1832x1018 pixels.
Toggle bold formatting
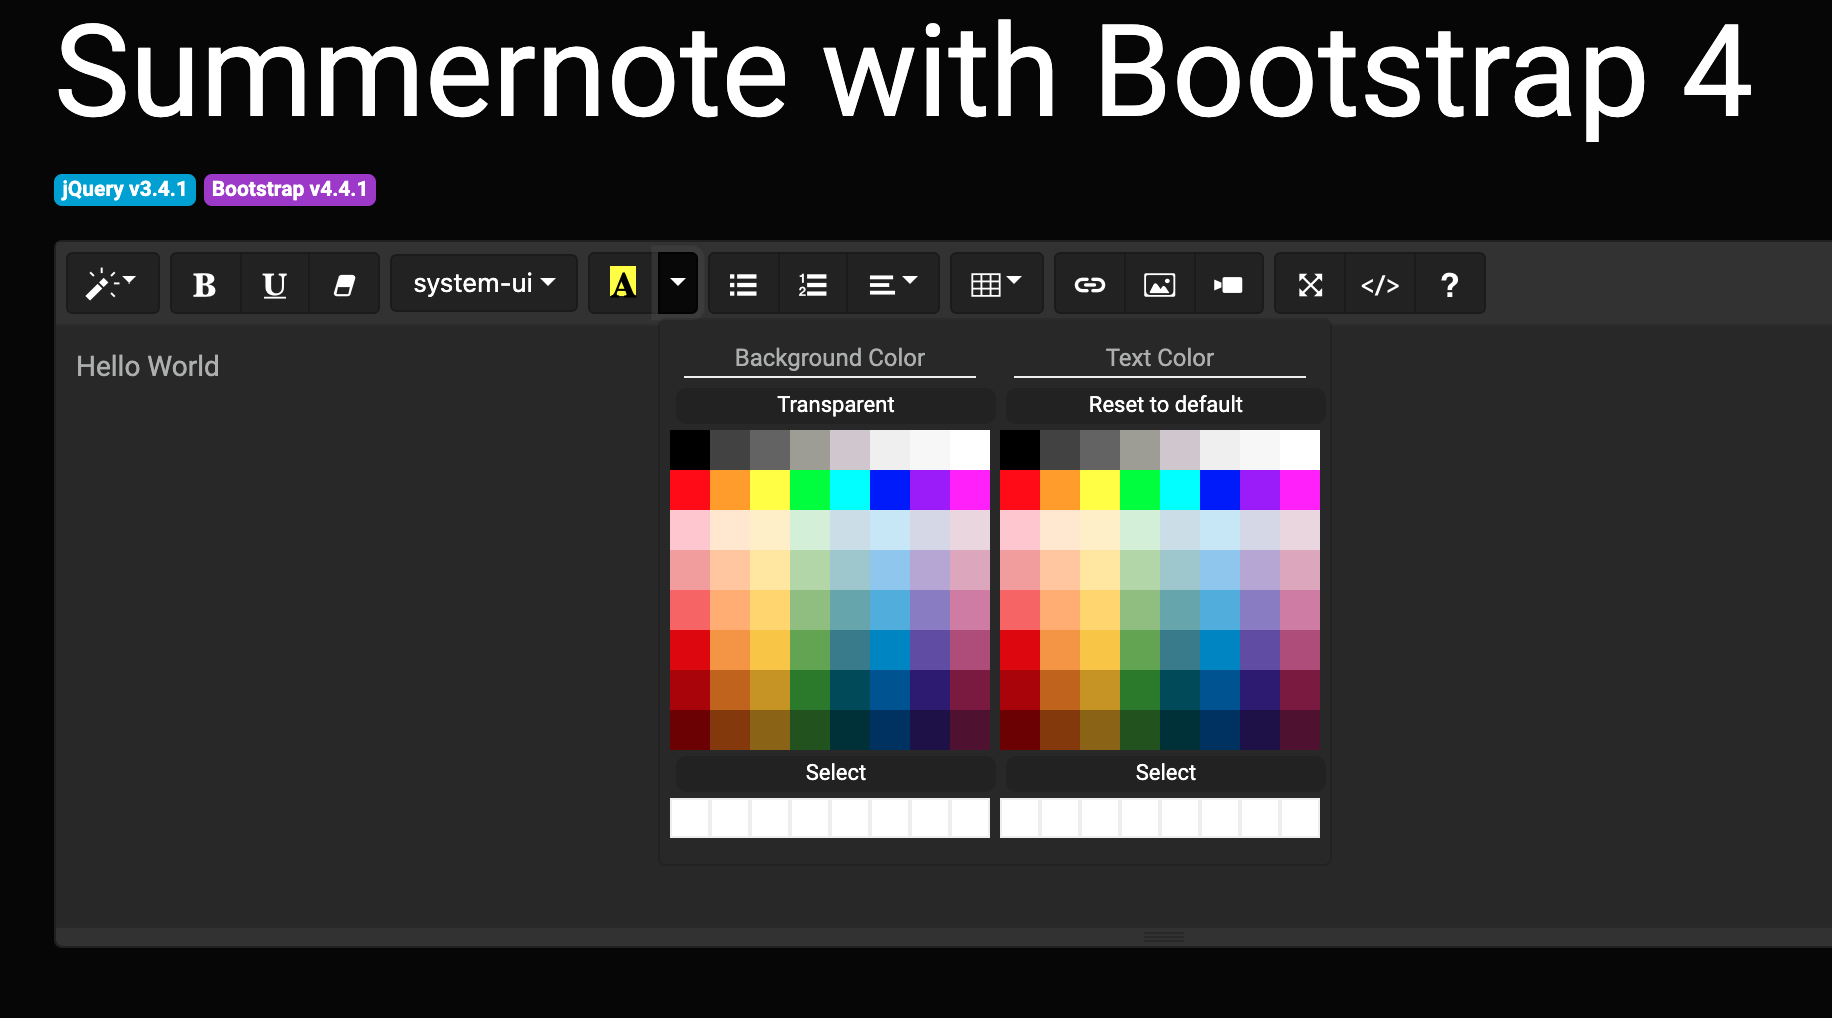205,284
